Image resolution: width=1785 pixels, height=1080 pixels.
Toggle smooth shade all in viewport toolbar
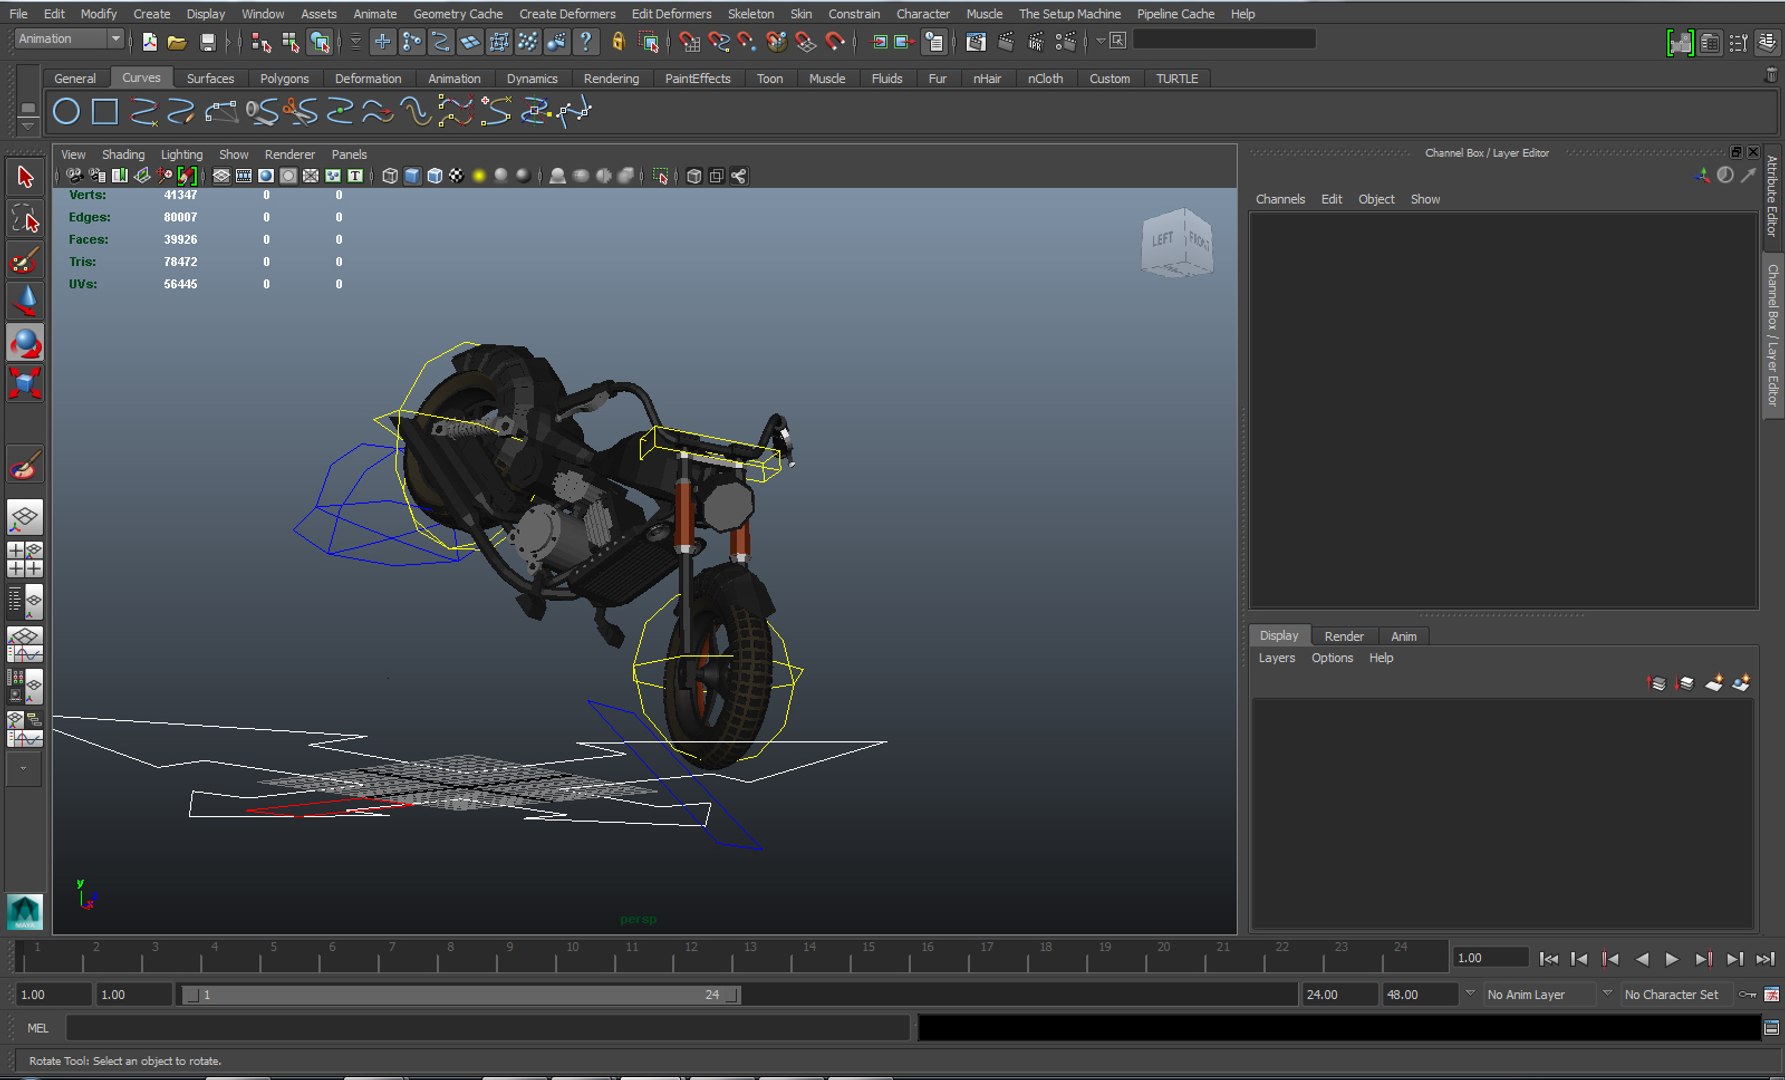coord(412,176)
